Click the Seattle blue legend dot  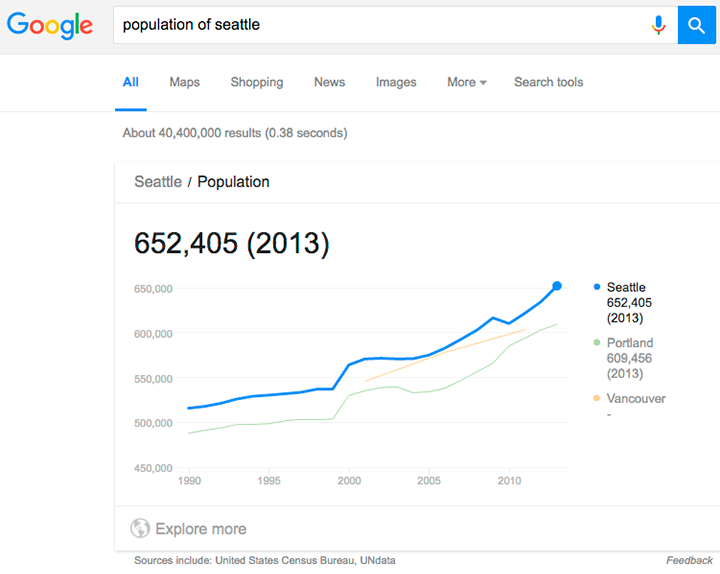point(596,287)
